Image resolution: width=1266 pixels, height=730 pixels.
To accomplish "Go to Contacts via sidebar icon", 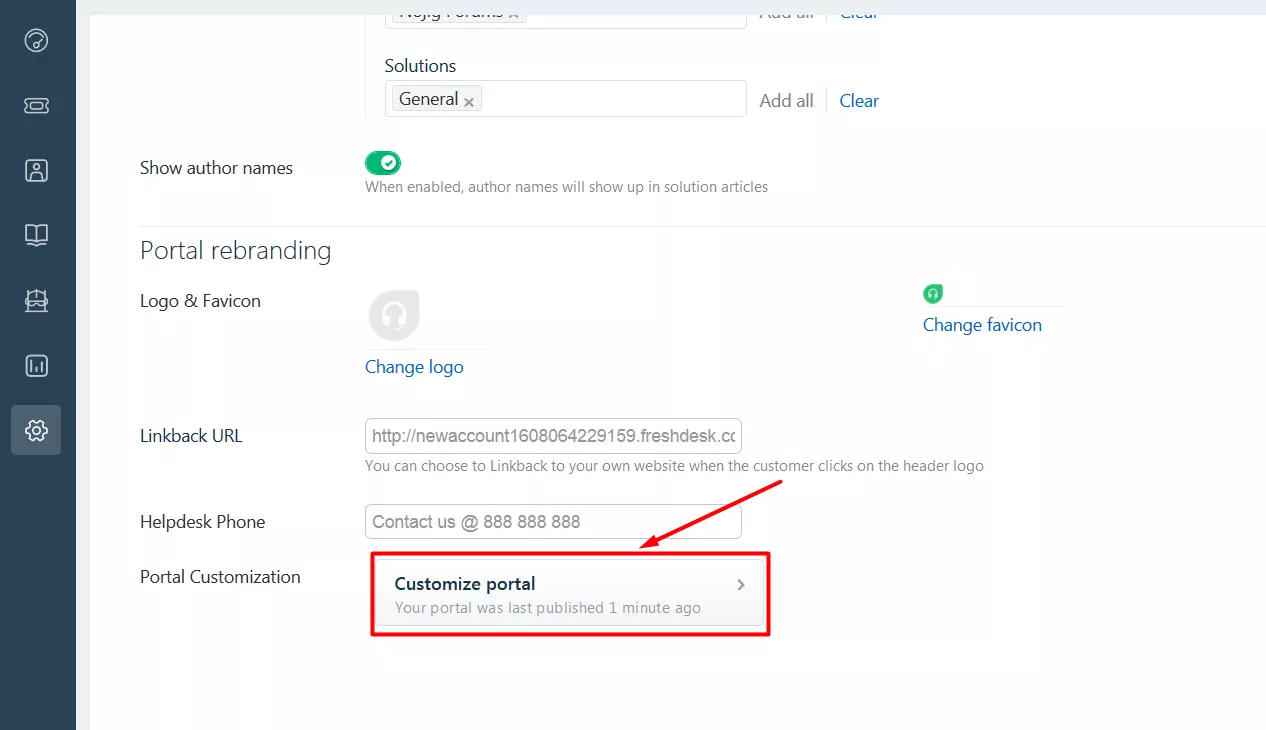I will (36, 170).
